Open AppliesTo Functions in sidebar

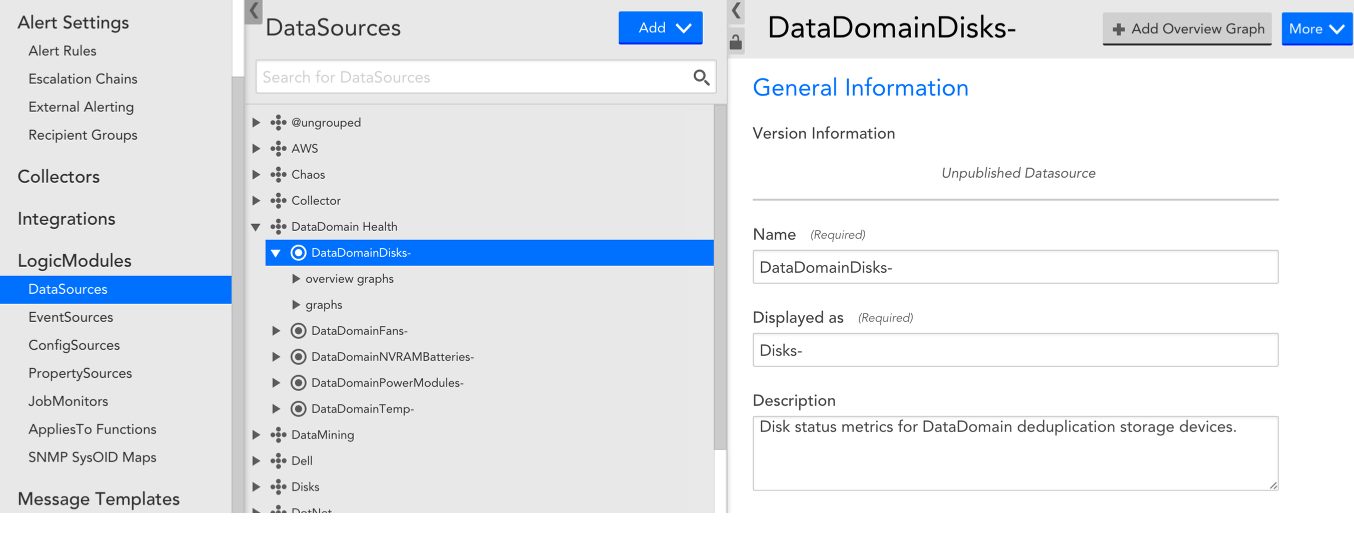tap(92, 429)
